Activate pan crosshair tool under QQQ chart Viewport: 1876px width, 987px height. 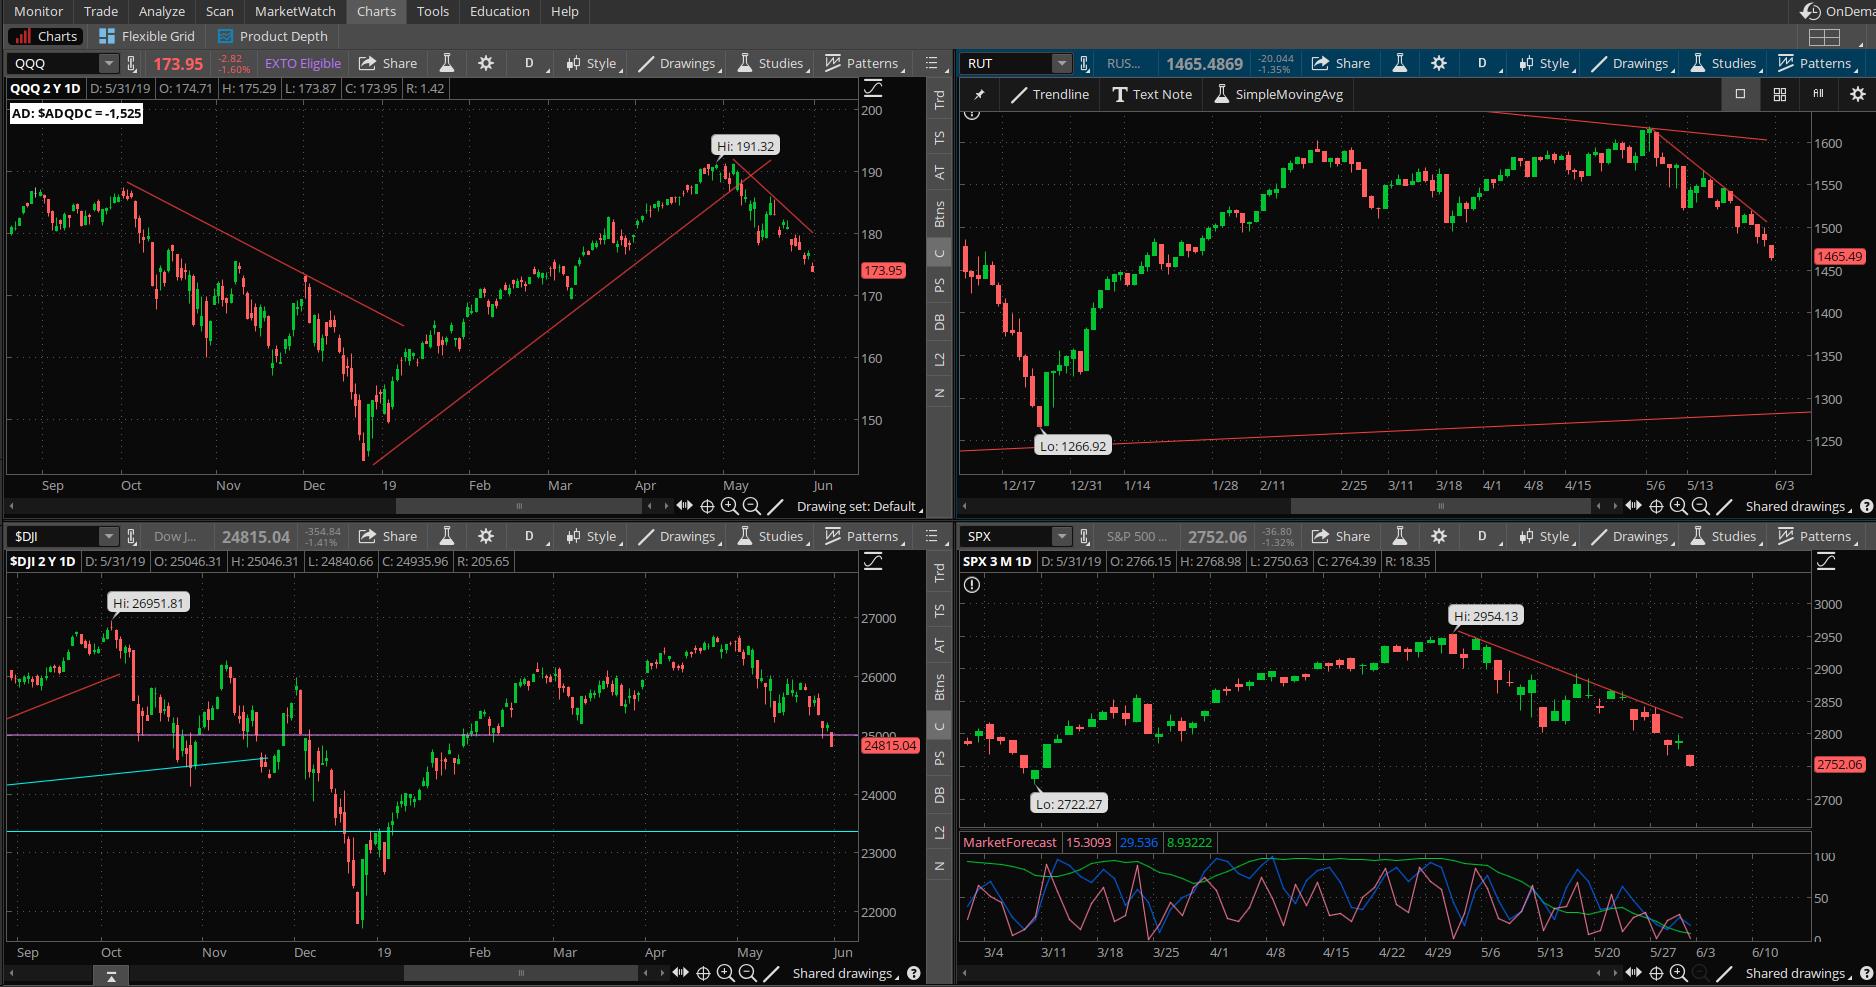point(707,506)
